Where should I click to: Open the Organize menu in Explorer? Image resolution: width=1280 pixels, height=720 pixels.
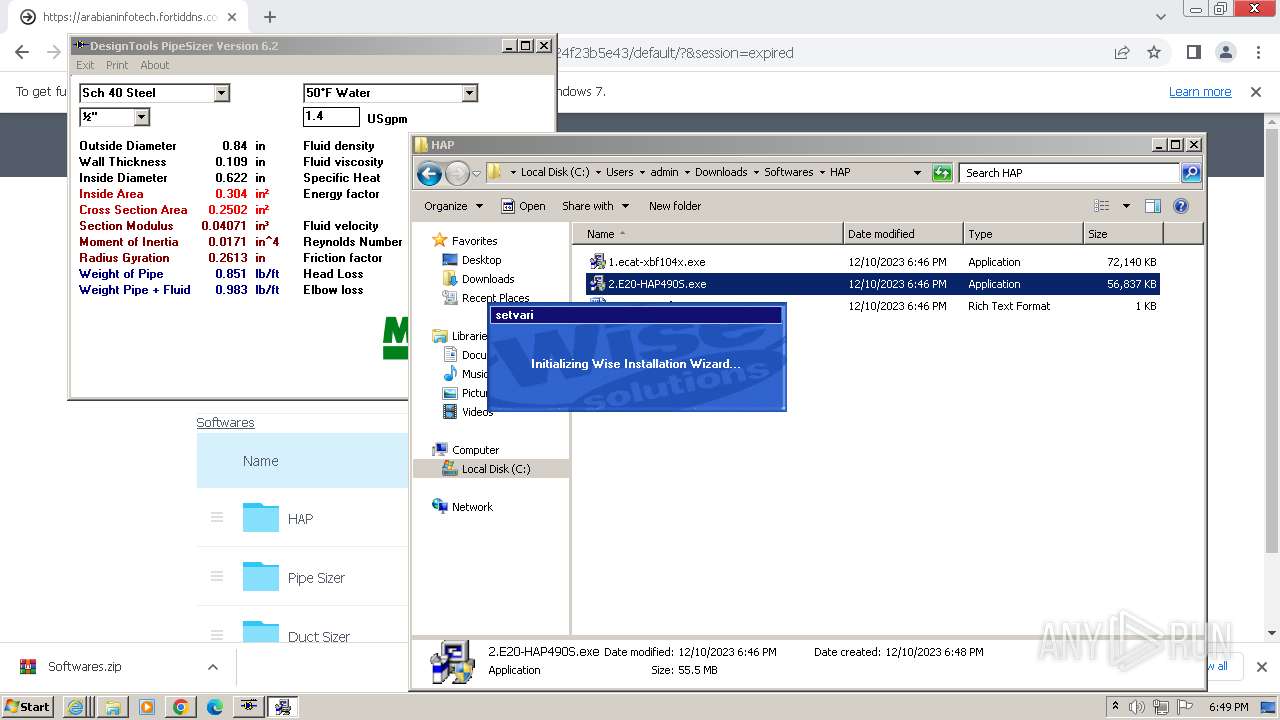[453, 206]
